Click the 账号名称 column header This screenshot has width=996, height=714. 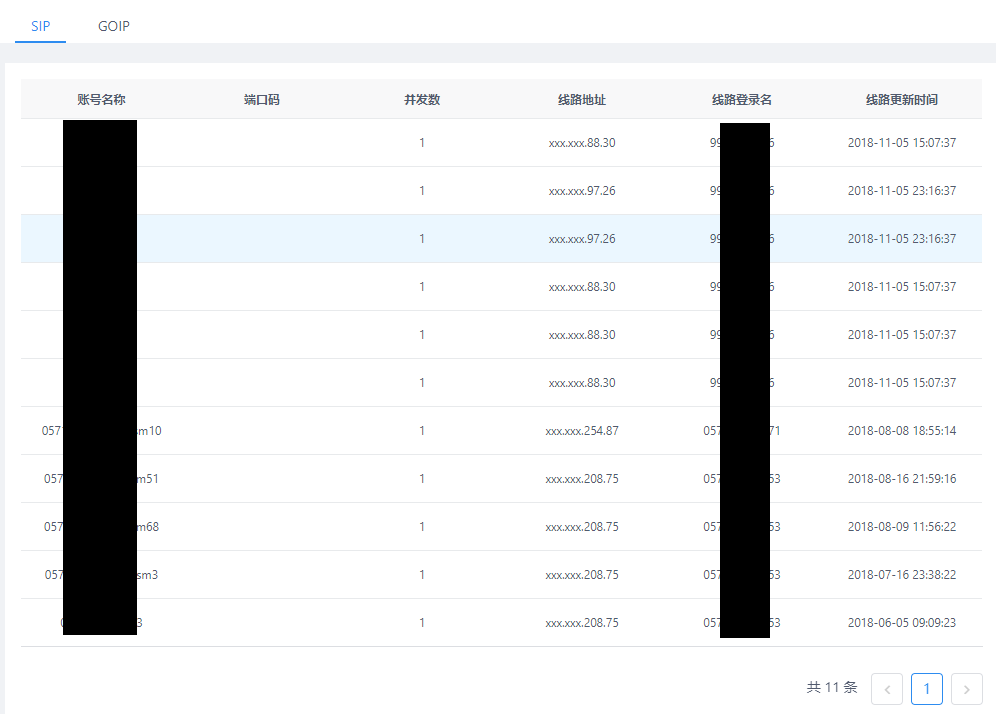[x=101, y=99]
